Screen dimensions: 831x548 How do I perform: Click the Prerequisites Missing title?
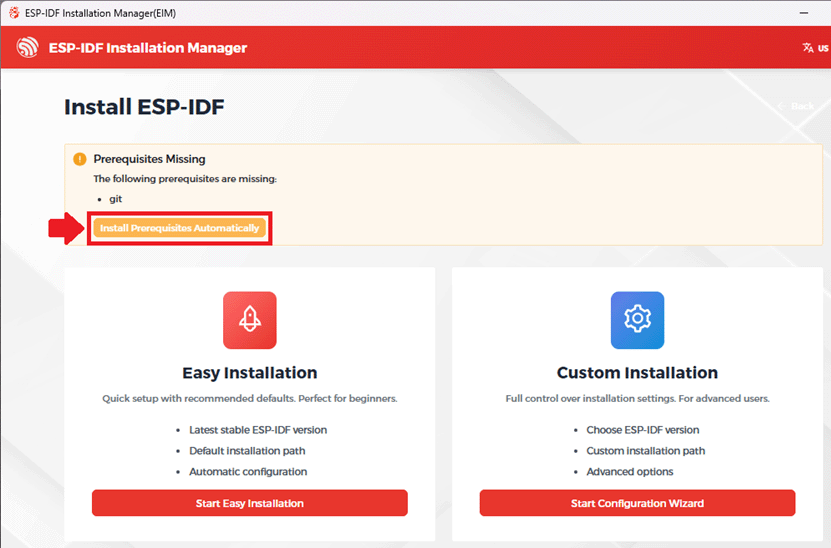tap(149, 159)
